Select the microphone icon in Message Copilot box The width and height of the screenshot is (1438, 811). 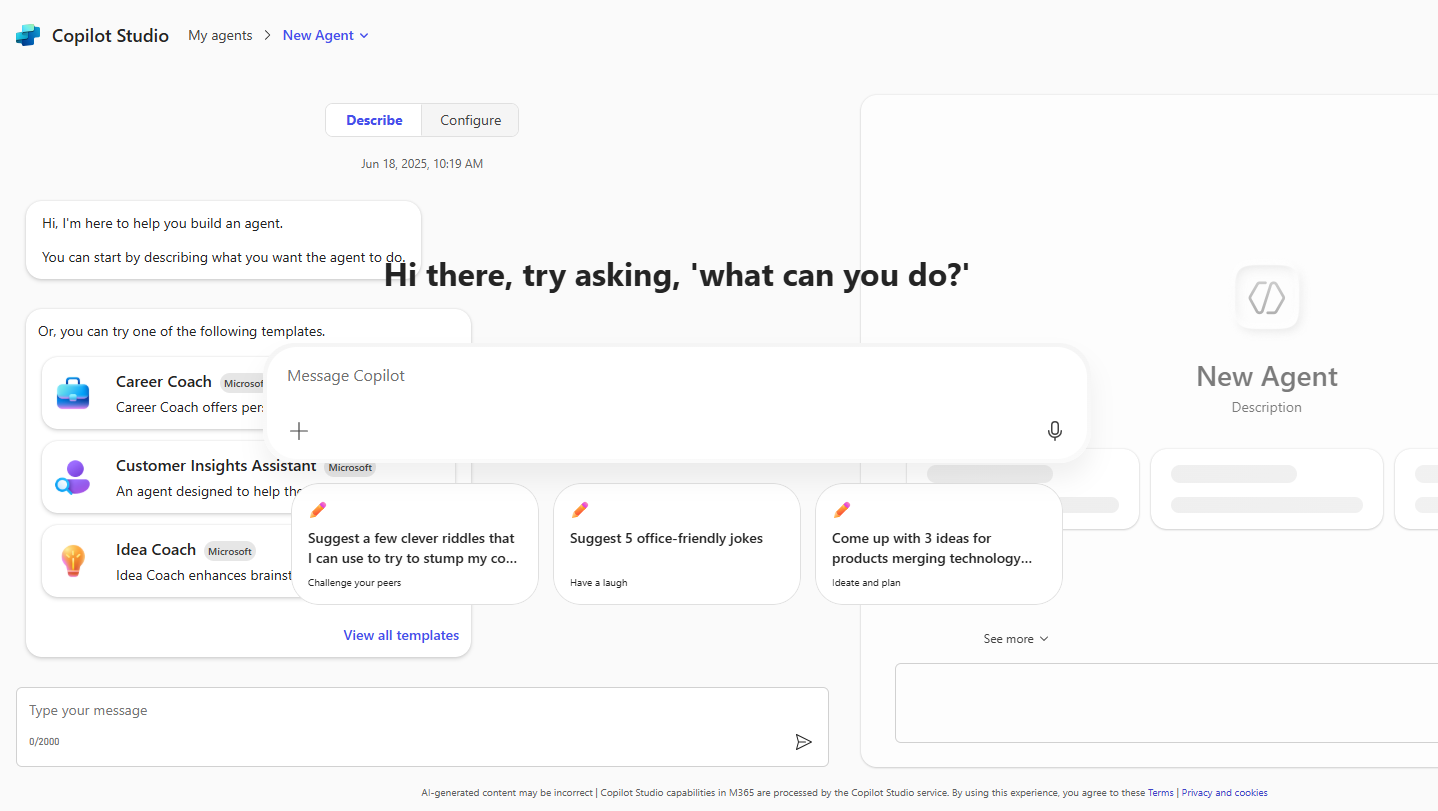point(1054,430)
